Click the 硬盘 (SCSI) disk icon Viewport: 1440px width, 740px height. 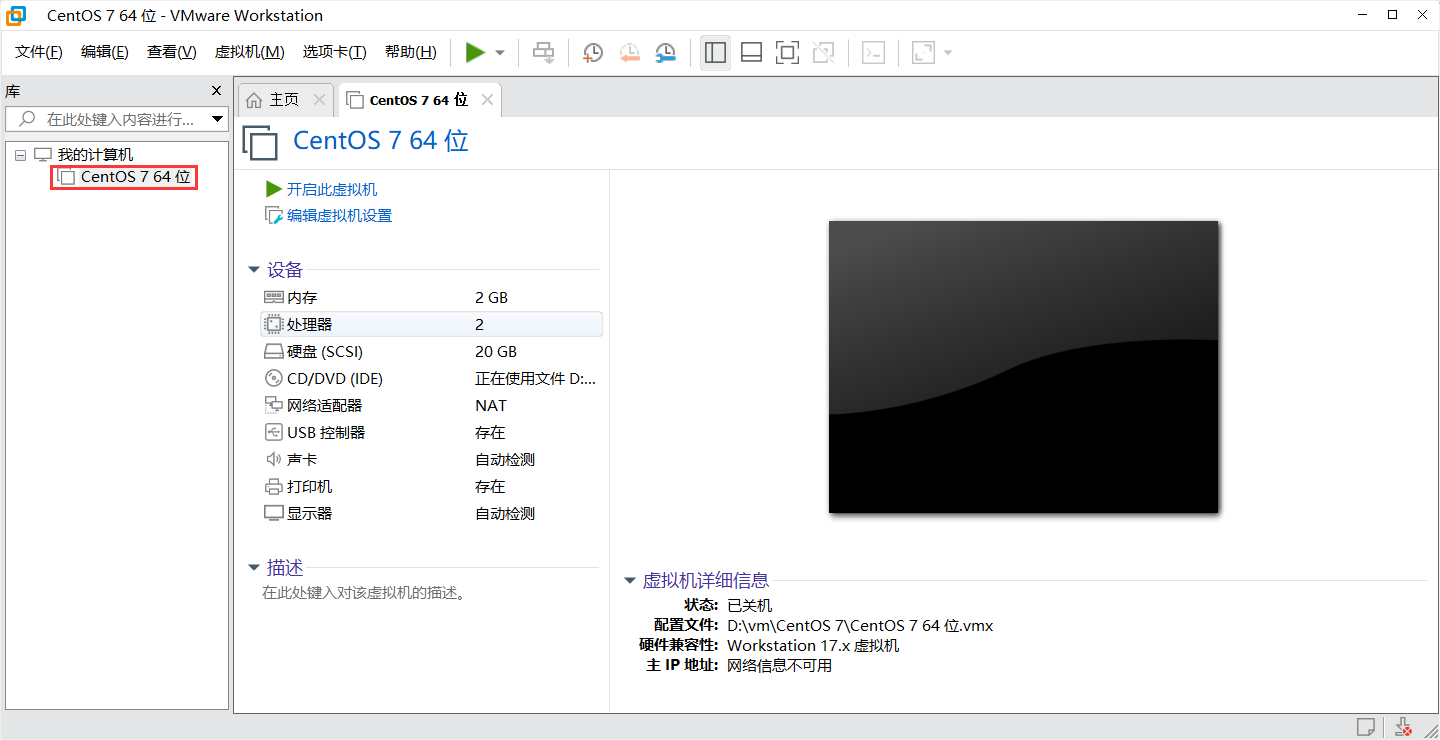274,352
